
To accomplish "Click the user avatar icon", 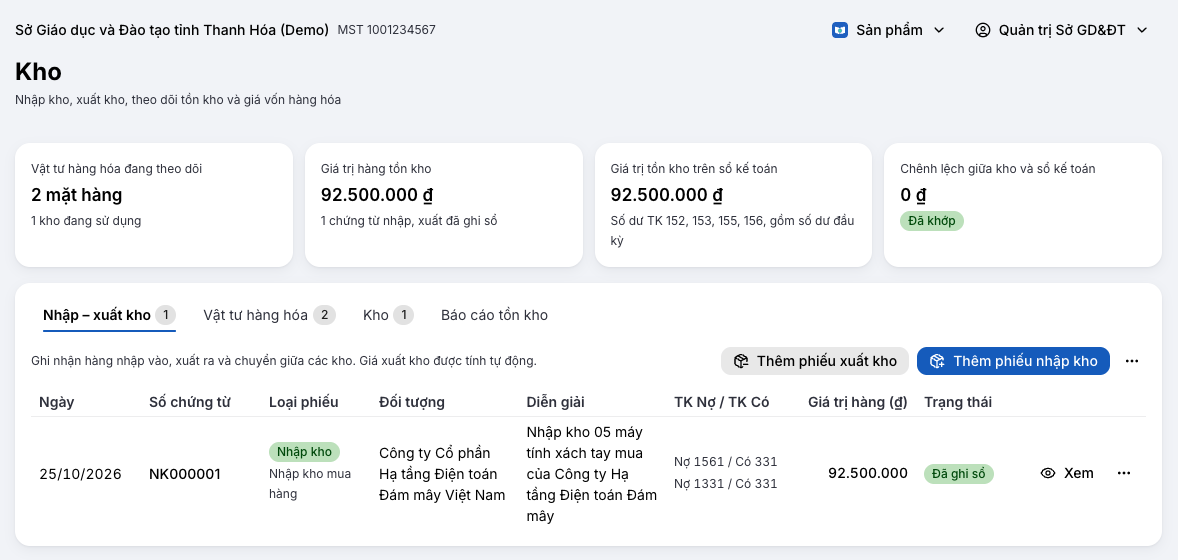I will point(983,30).
